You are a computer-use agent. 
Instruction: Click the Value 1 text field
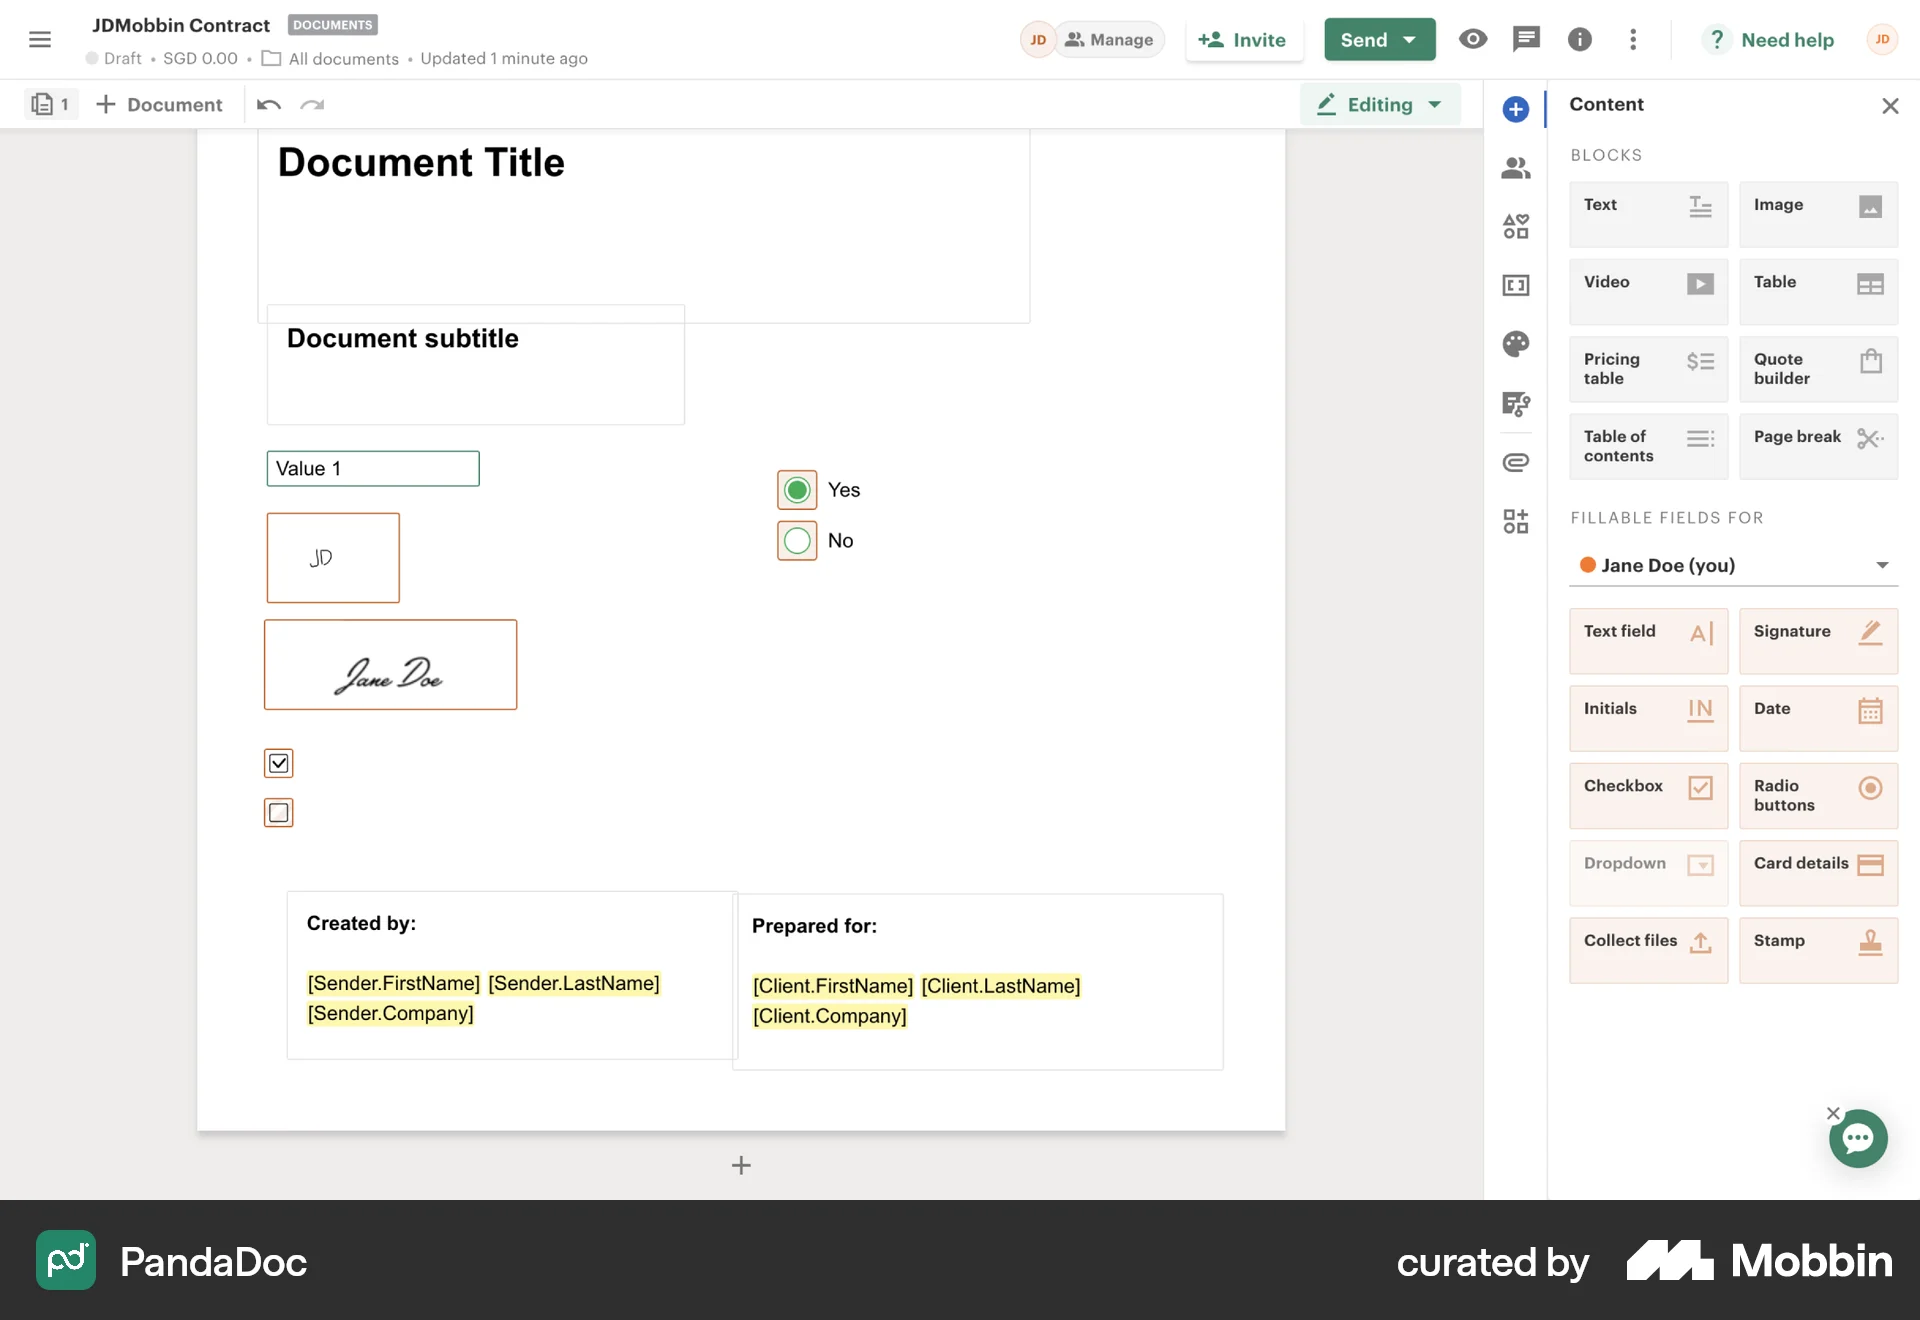(373, 469)
